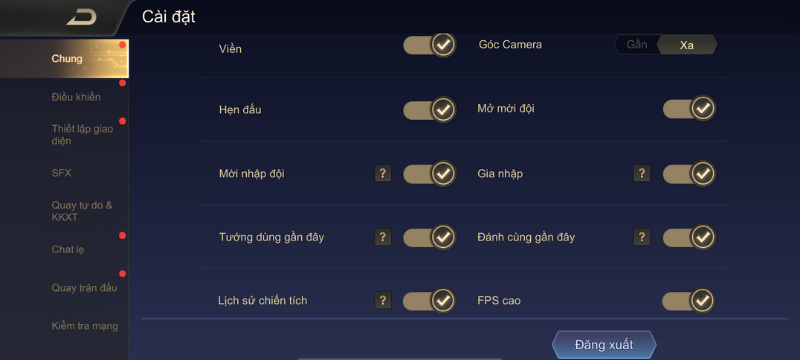Open the help icon beside Tướng dùng gần đây
Viewport: 800px width, 360px height.
point(383,237)
